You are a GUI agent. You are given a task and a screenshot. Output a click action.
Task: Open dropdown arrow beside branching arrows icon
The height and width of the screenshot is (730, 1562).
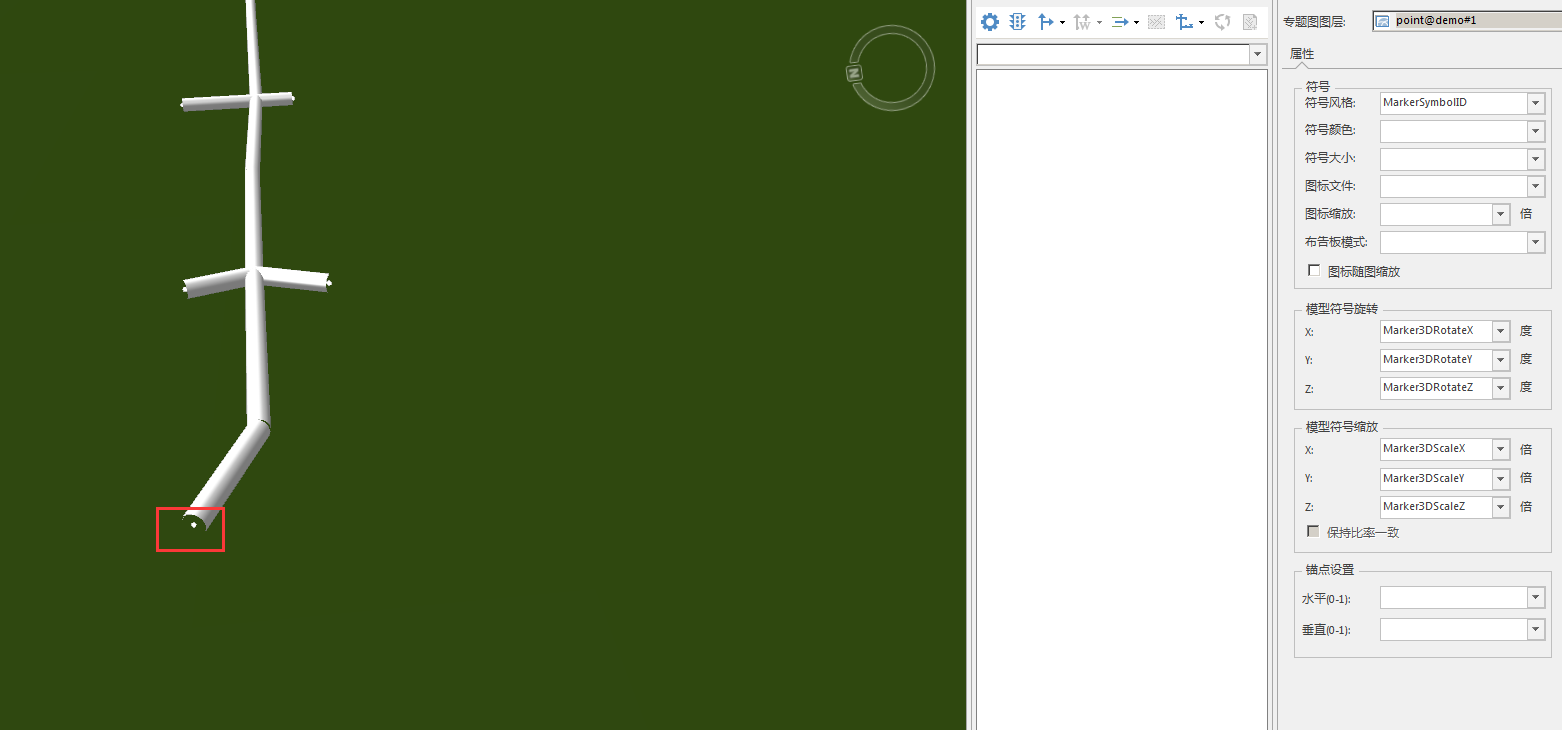(1062, 23)
